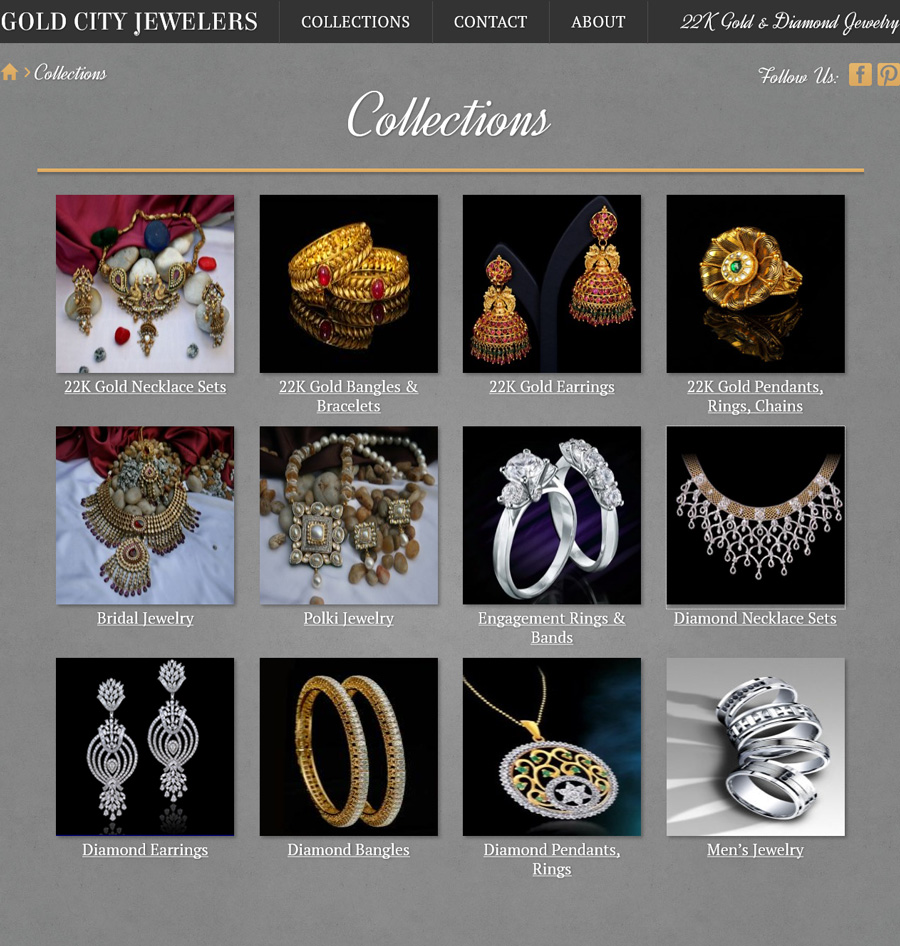Click the Collections breadcrumb link

(70, 73)
